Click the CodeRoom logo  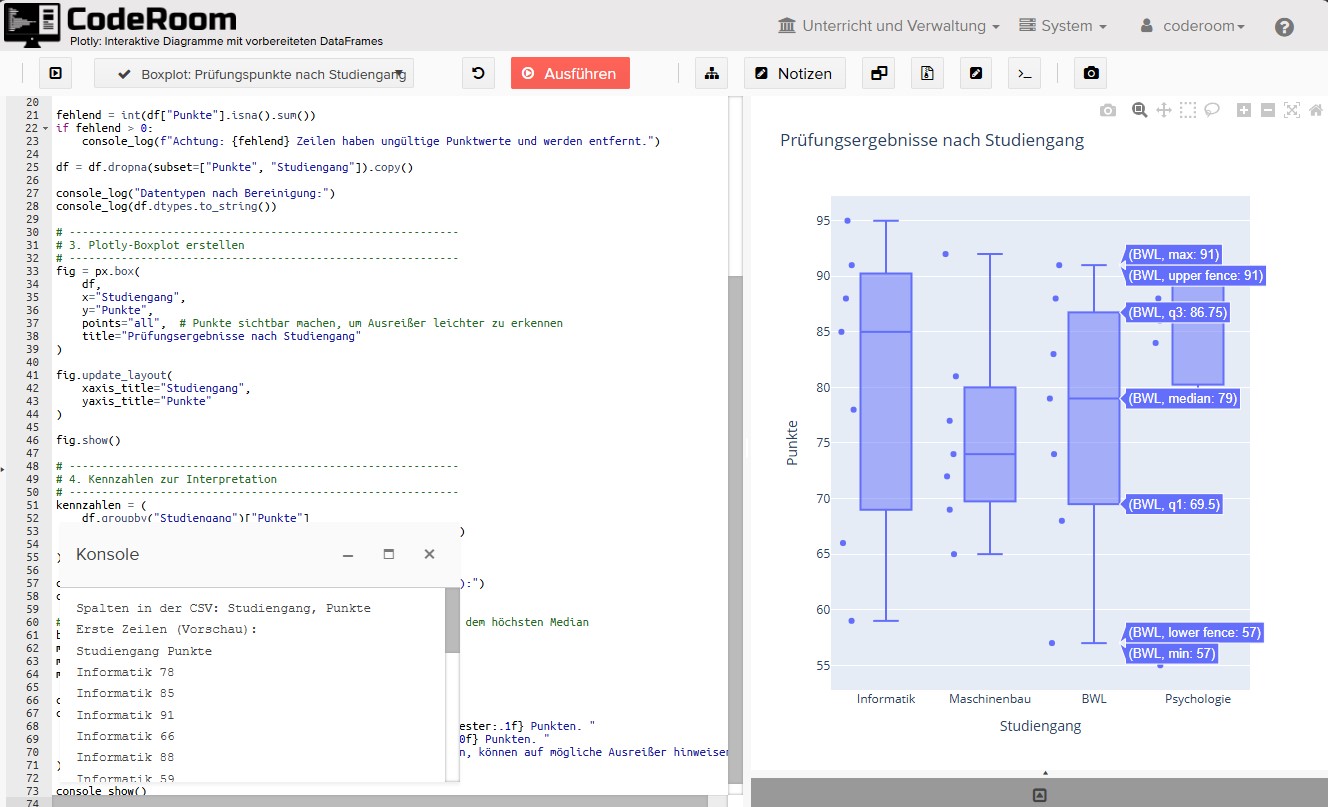(x=120, y=20)
